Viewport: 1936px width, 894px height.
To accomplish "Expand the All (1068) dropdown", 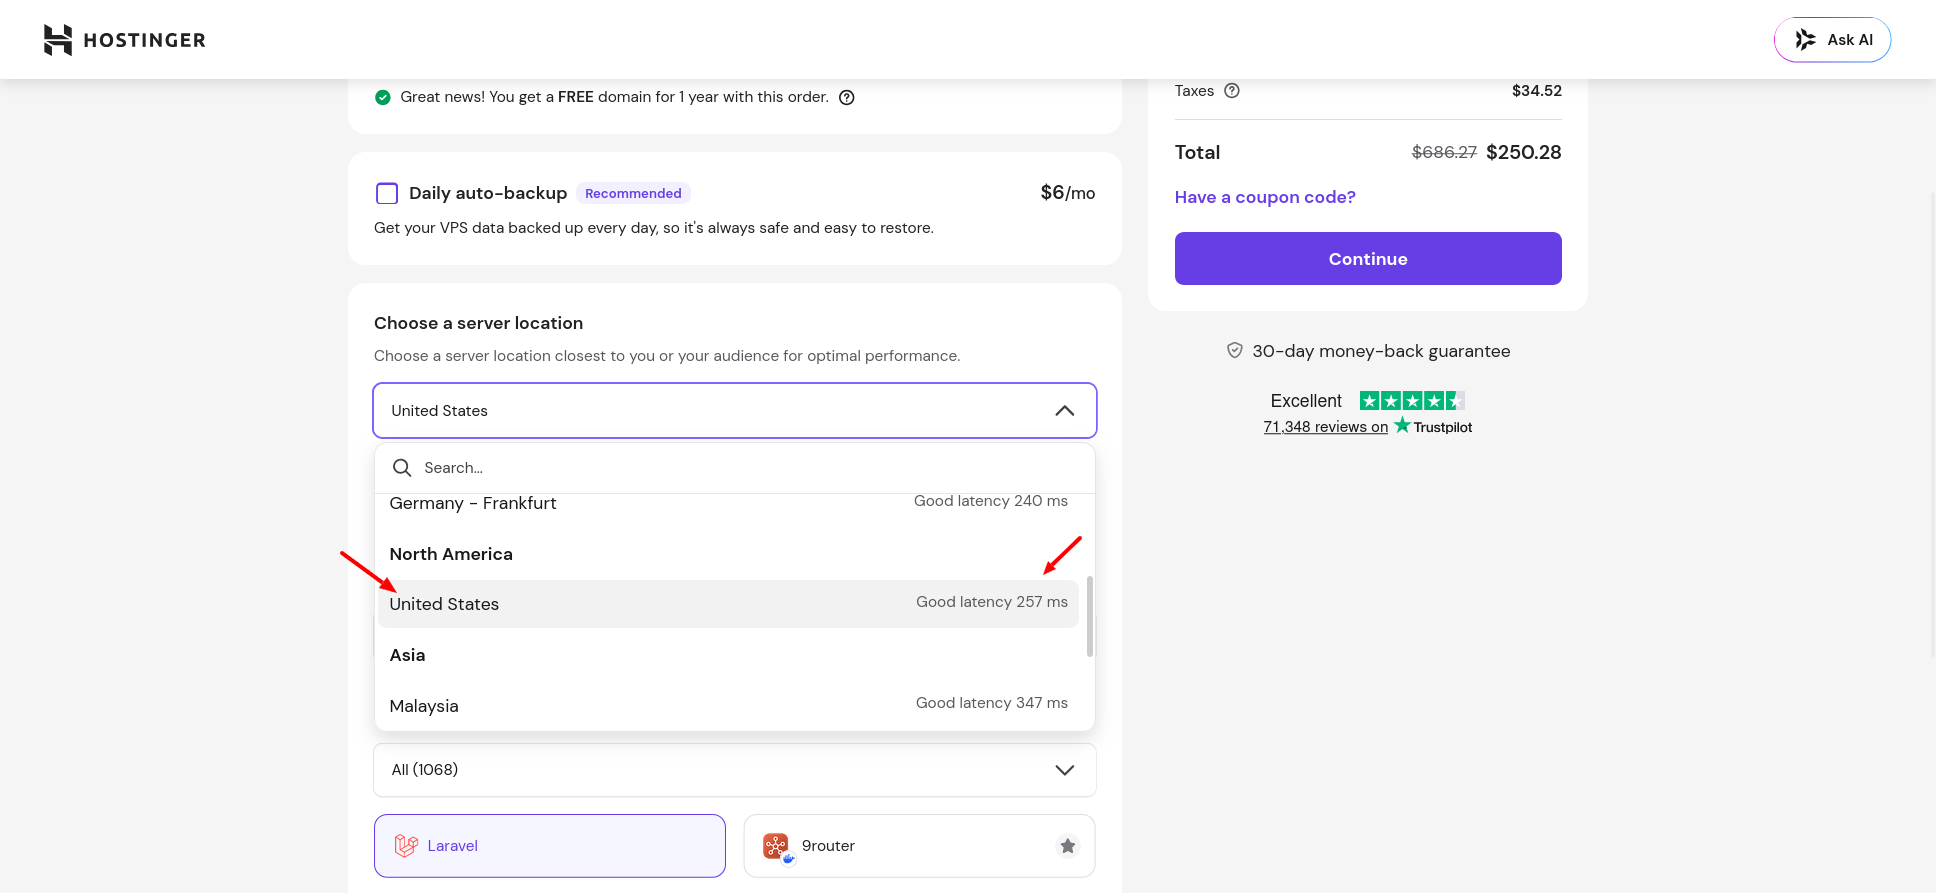I will [735, 770].
